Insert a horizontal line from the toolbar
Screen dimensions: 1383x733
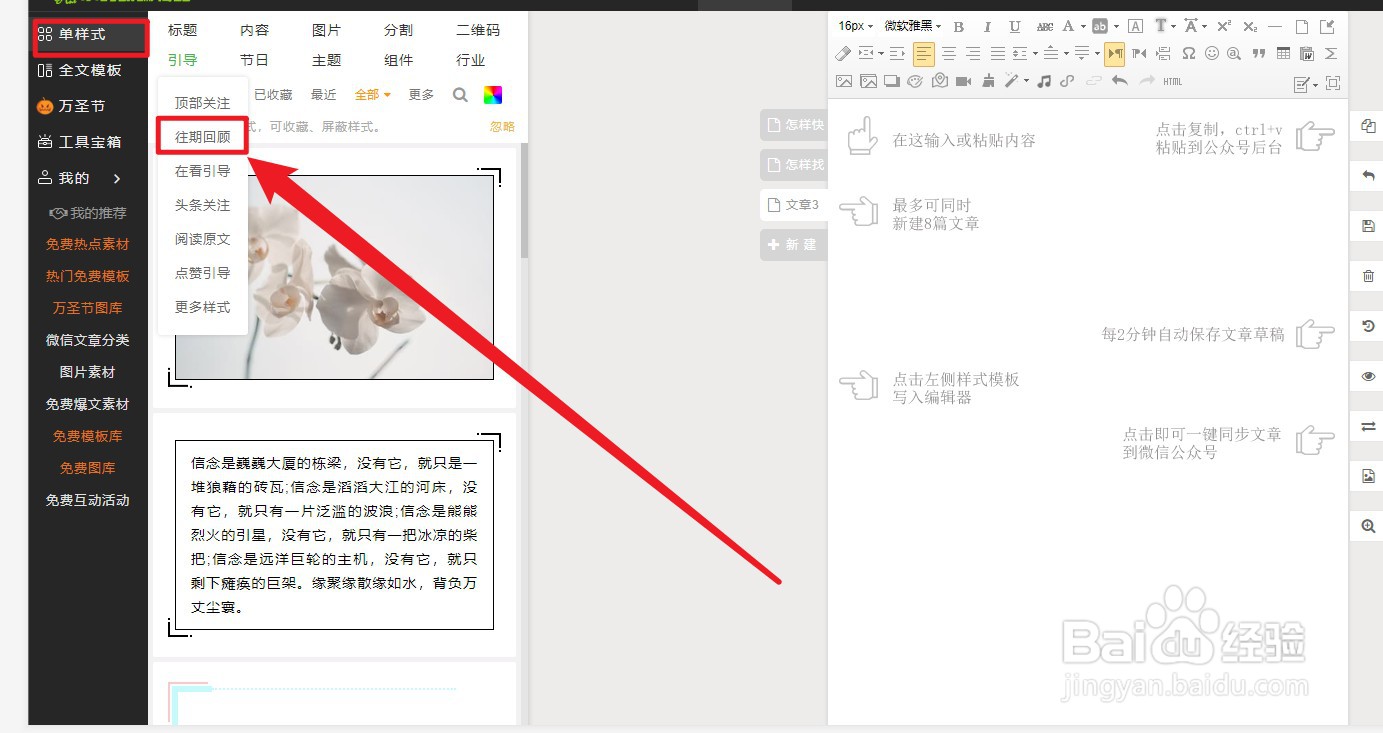coord(1275,26)
